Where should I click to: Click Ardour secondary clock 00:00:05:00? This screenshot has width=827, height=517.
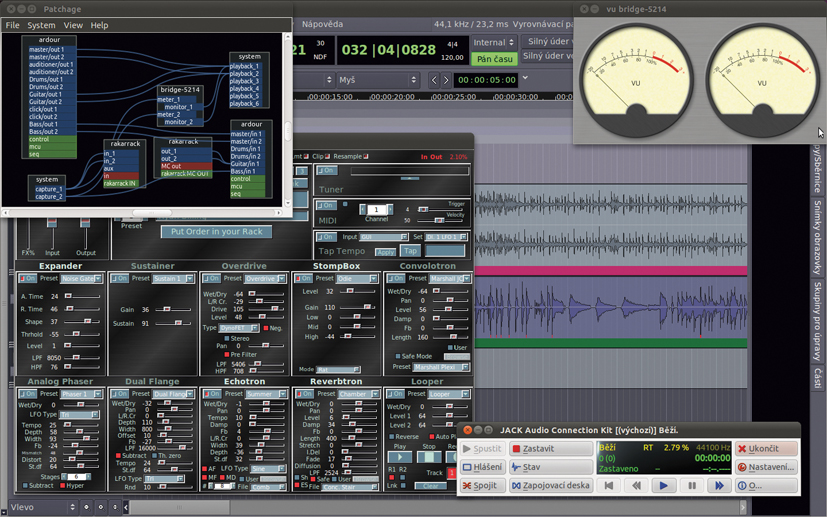[x=487, y=80]
